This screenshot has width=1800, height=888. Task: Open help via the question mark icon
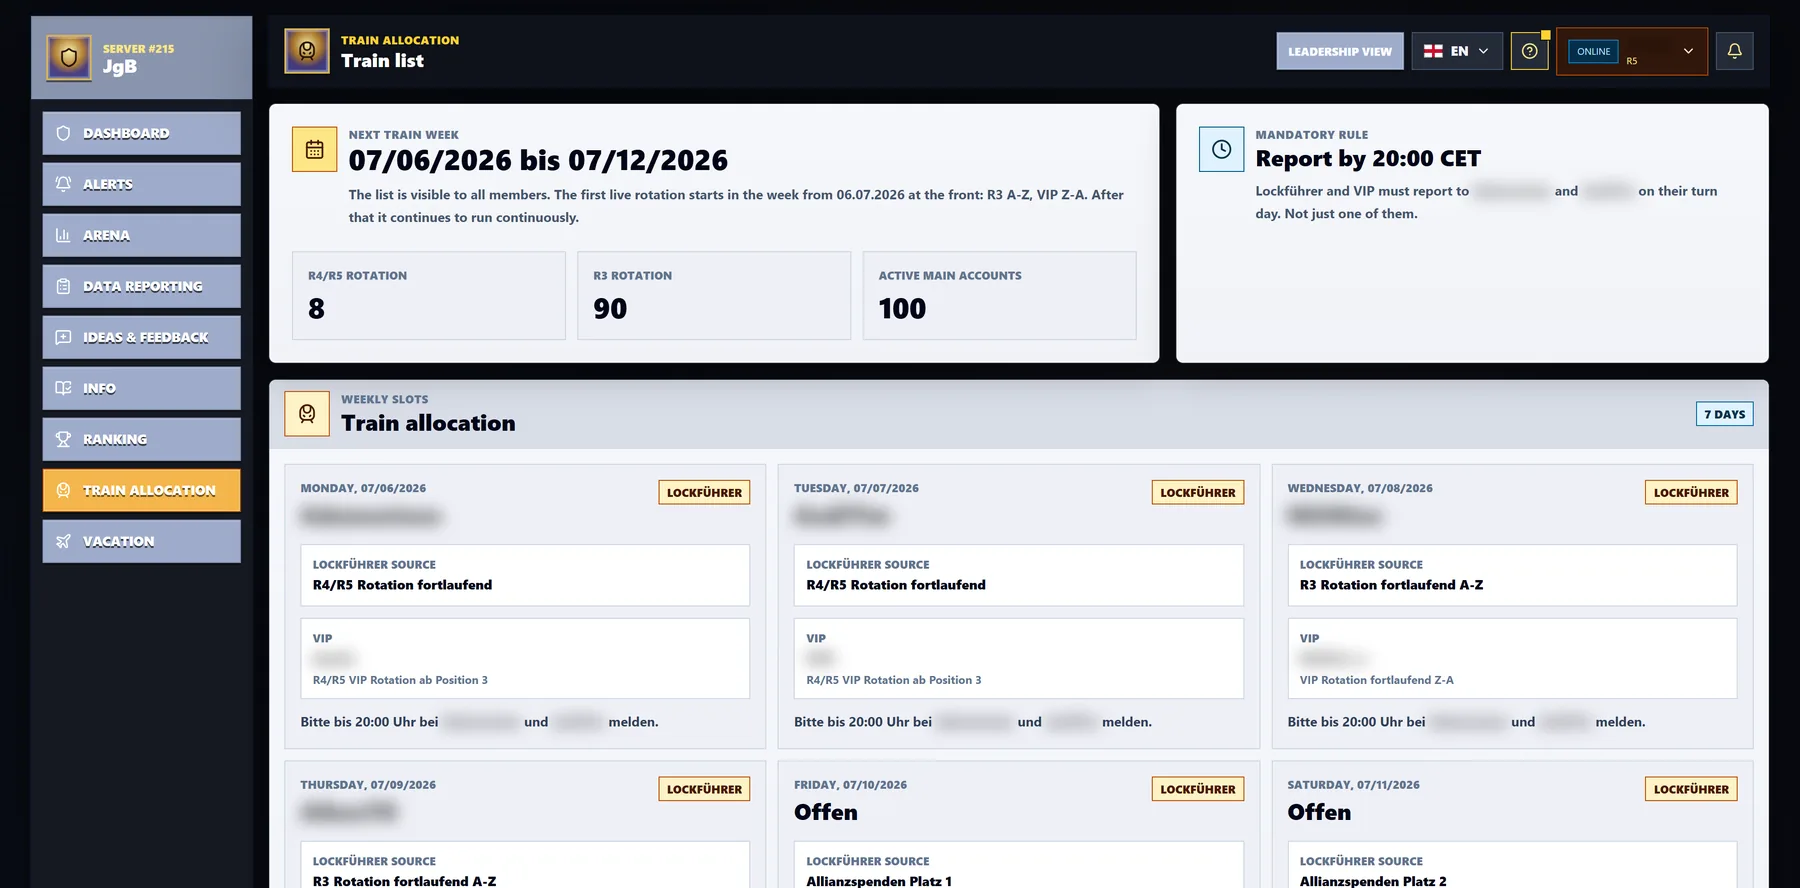point(1529,51)
